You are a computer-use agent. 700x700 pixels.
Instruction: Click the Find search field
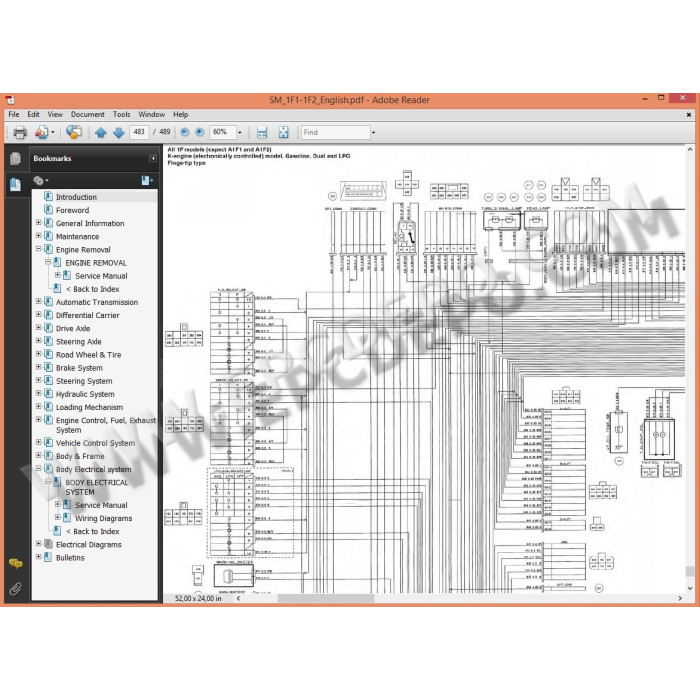click(336, 132)
